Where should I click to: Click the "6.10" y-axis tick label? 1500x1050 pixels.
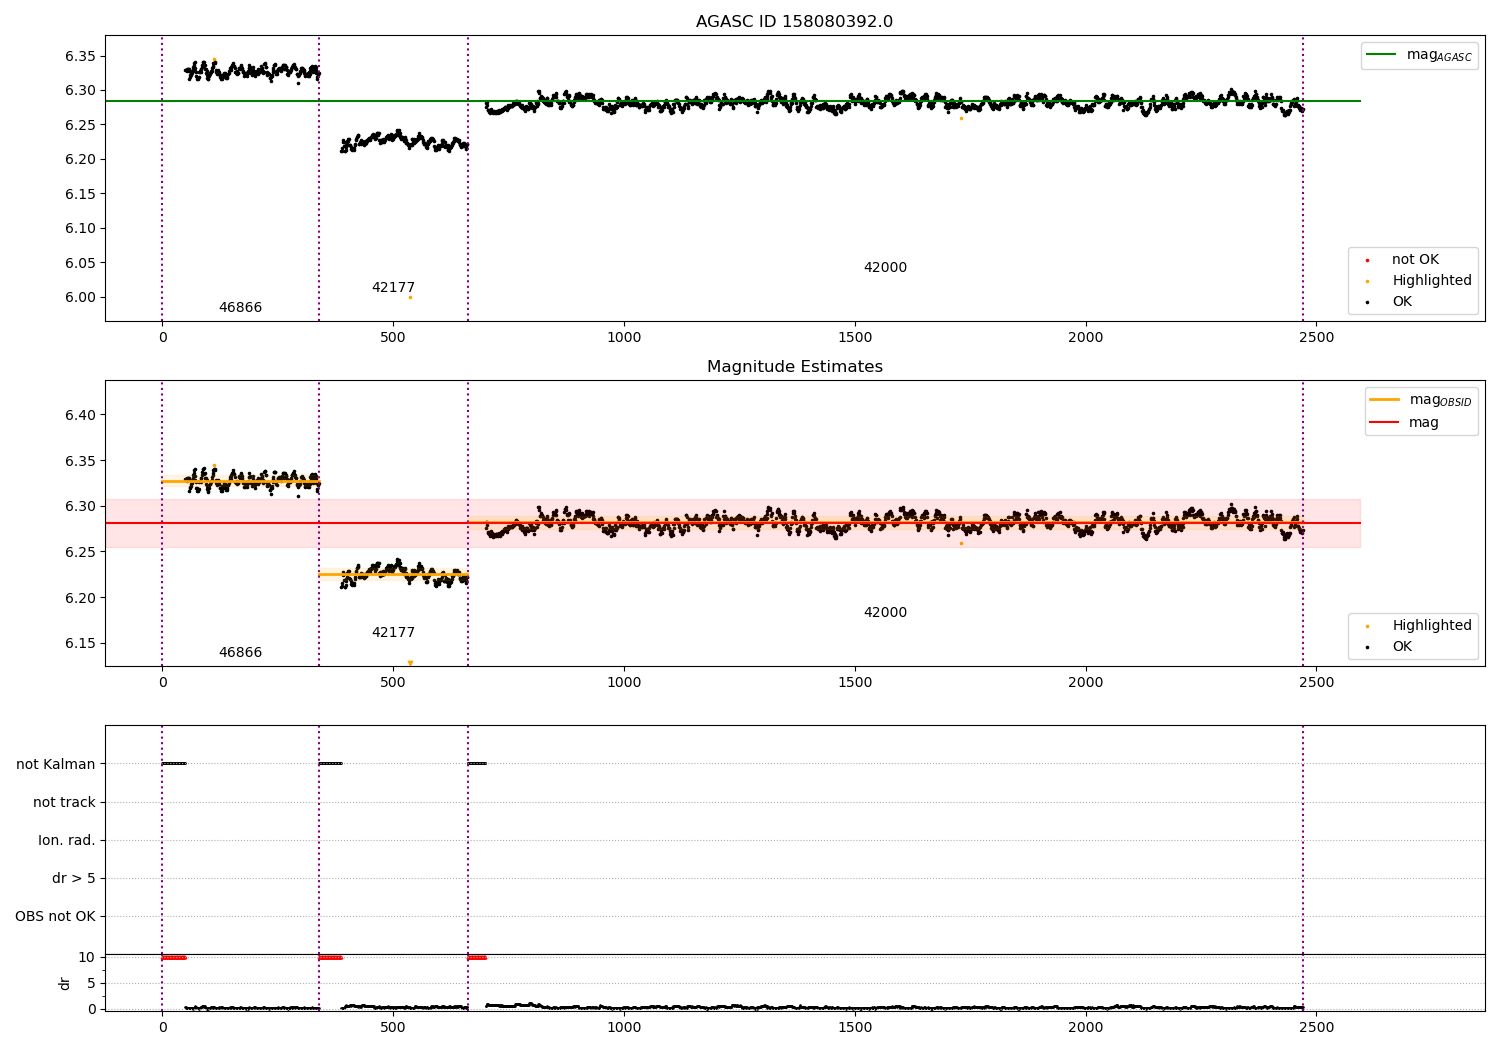click(x=81, y=229)
